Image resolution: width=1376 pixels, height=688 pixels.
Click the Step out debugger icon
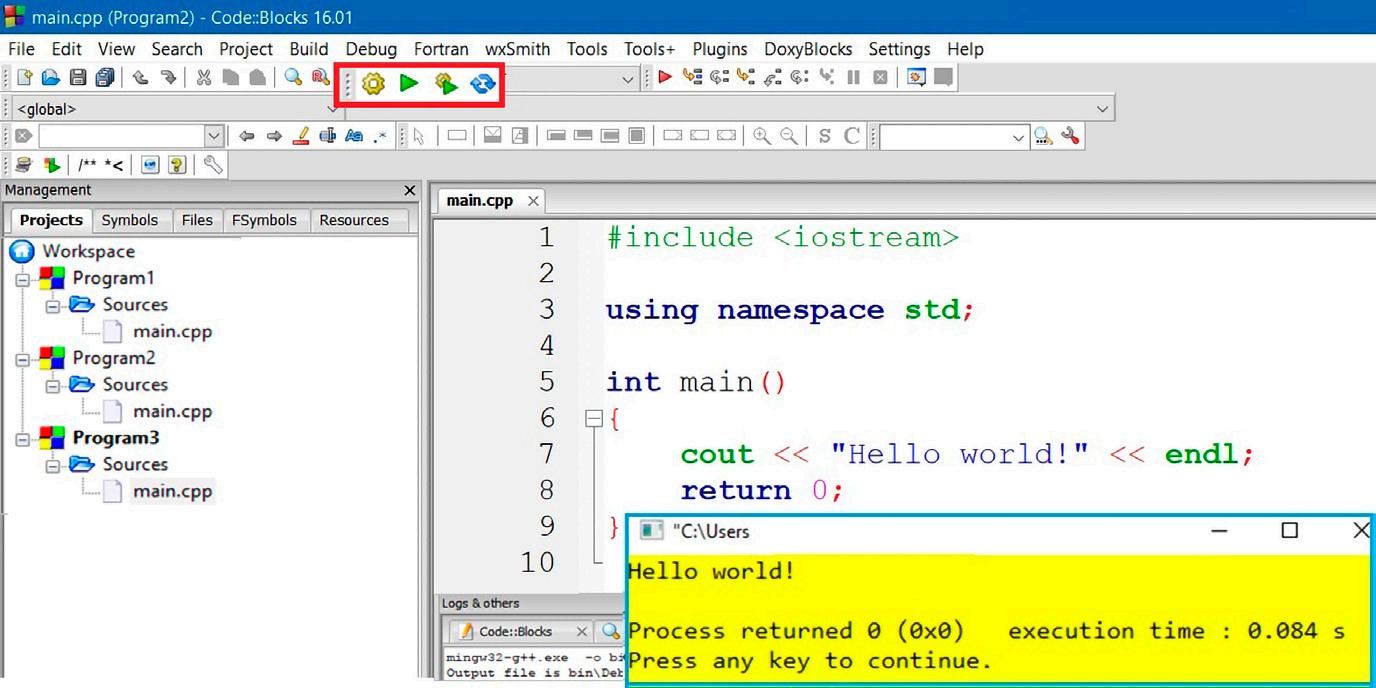772,77
